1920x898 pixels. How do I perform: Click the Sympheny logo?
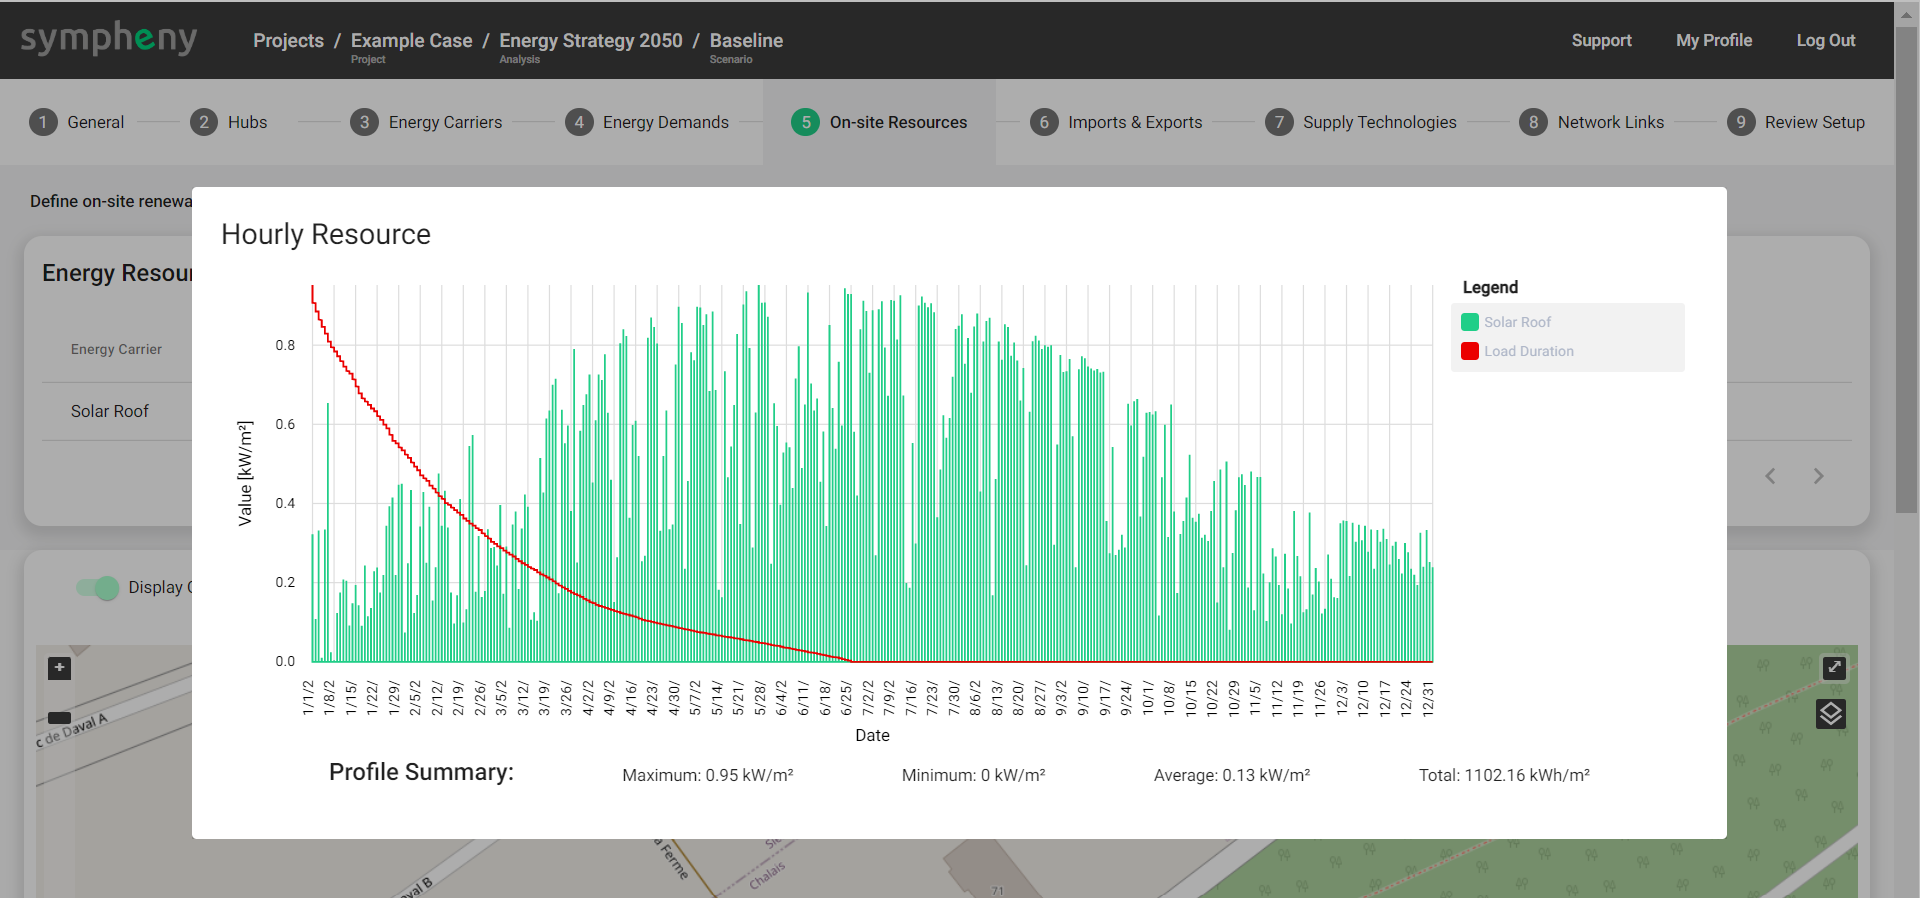pos(109,39)
